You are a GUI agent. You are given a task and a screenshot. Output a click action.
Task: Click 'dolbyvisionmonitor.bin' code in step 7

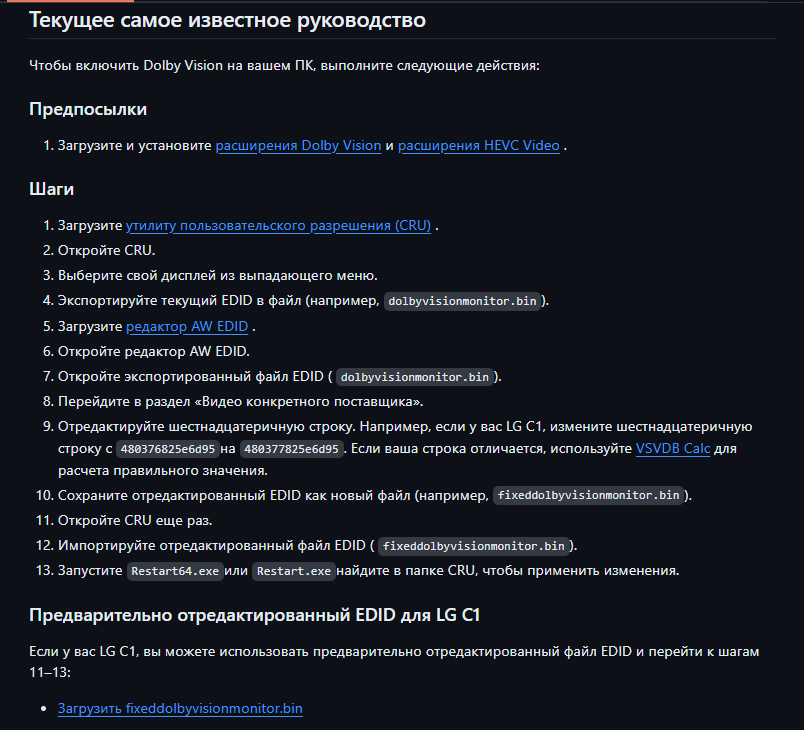click(415, 377)
